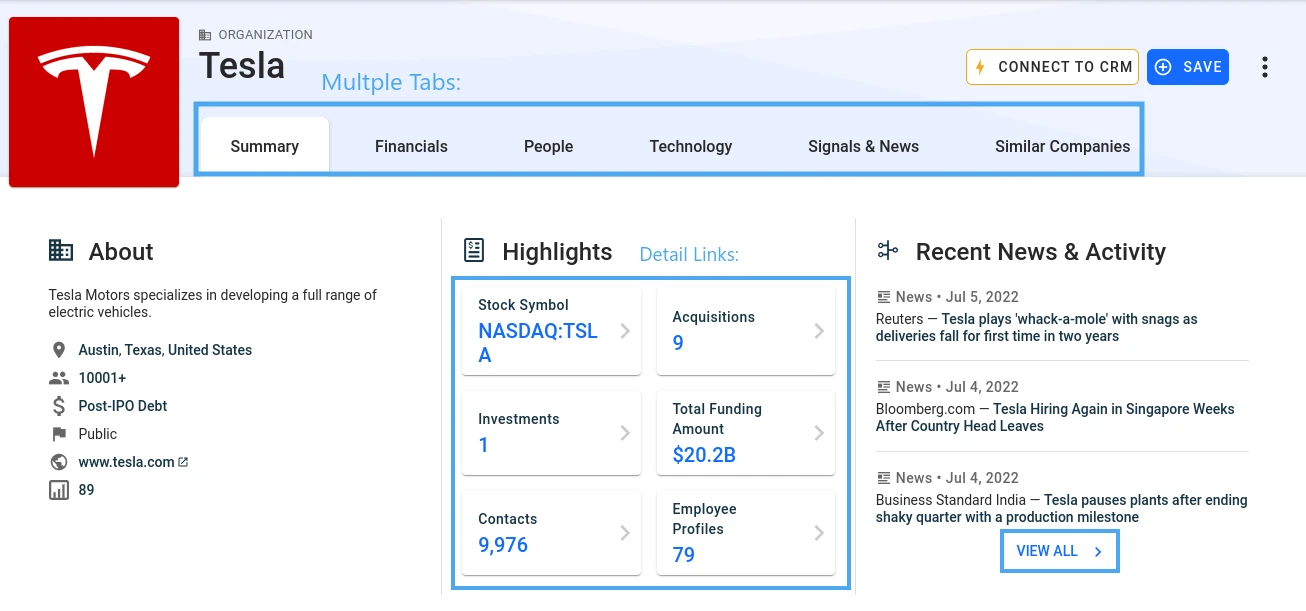Select the Similar Companies tab
Screen dimensions: 1306x611
[1062, 146]
